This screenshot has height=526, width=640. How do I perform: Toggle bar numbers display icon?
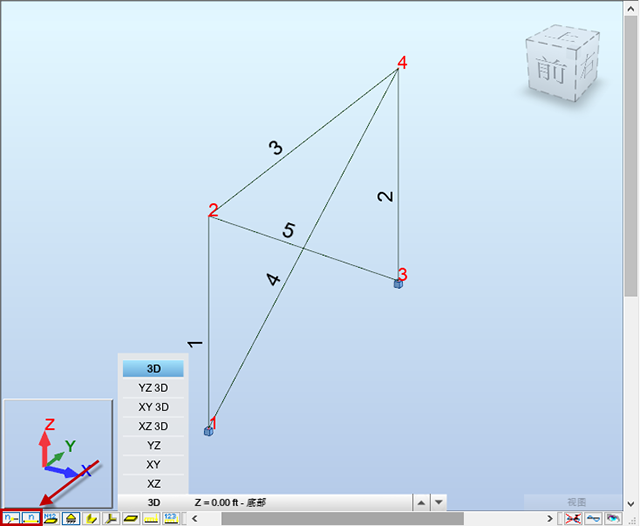point(31,518)
